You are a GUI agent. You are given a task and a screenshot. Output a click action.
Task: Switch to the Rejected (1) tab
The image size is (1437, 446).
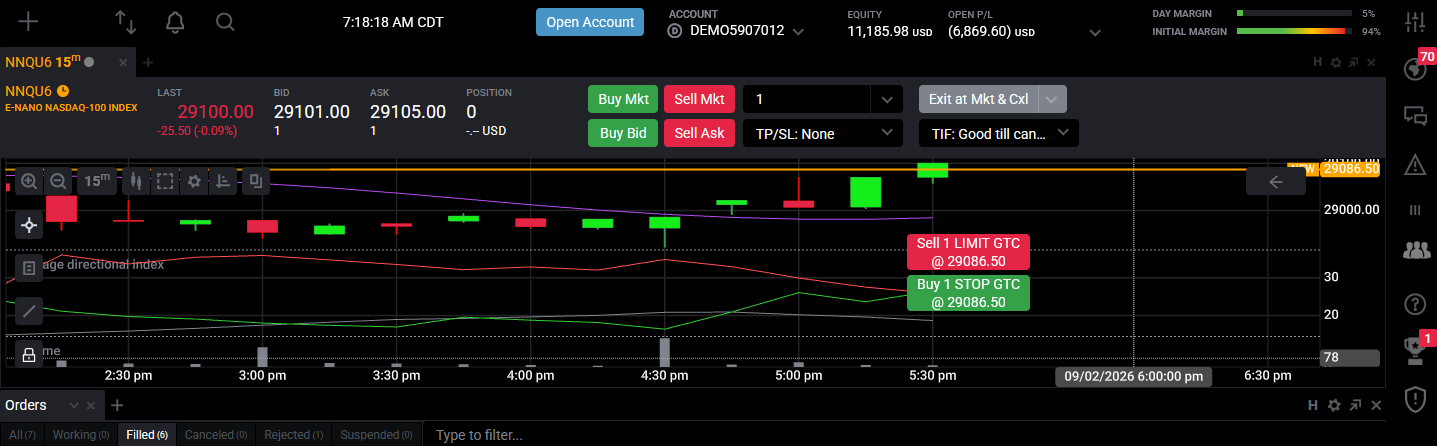click(294, 435)
